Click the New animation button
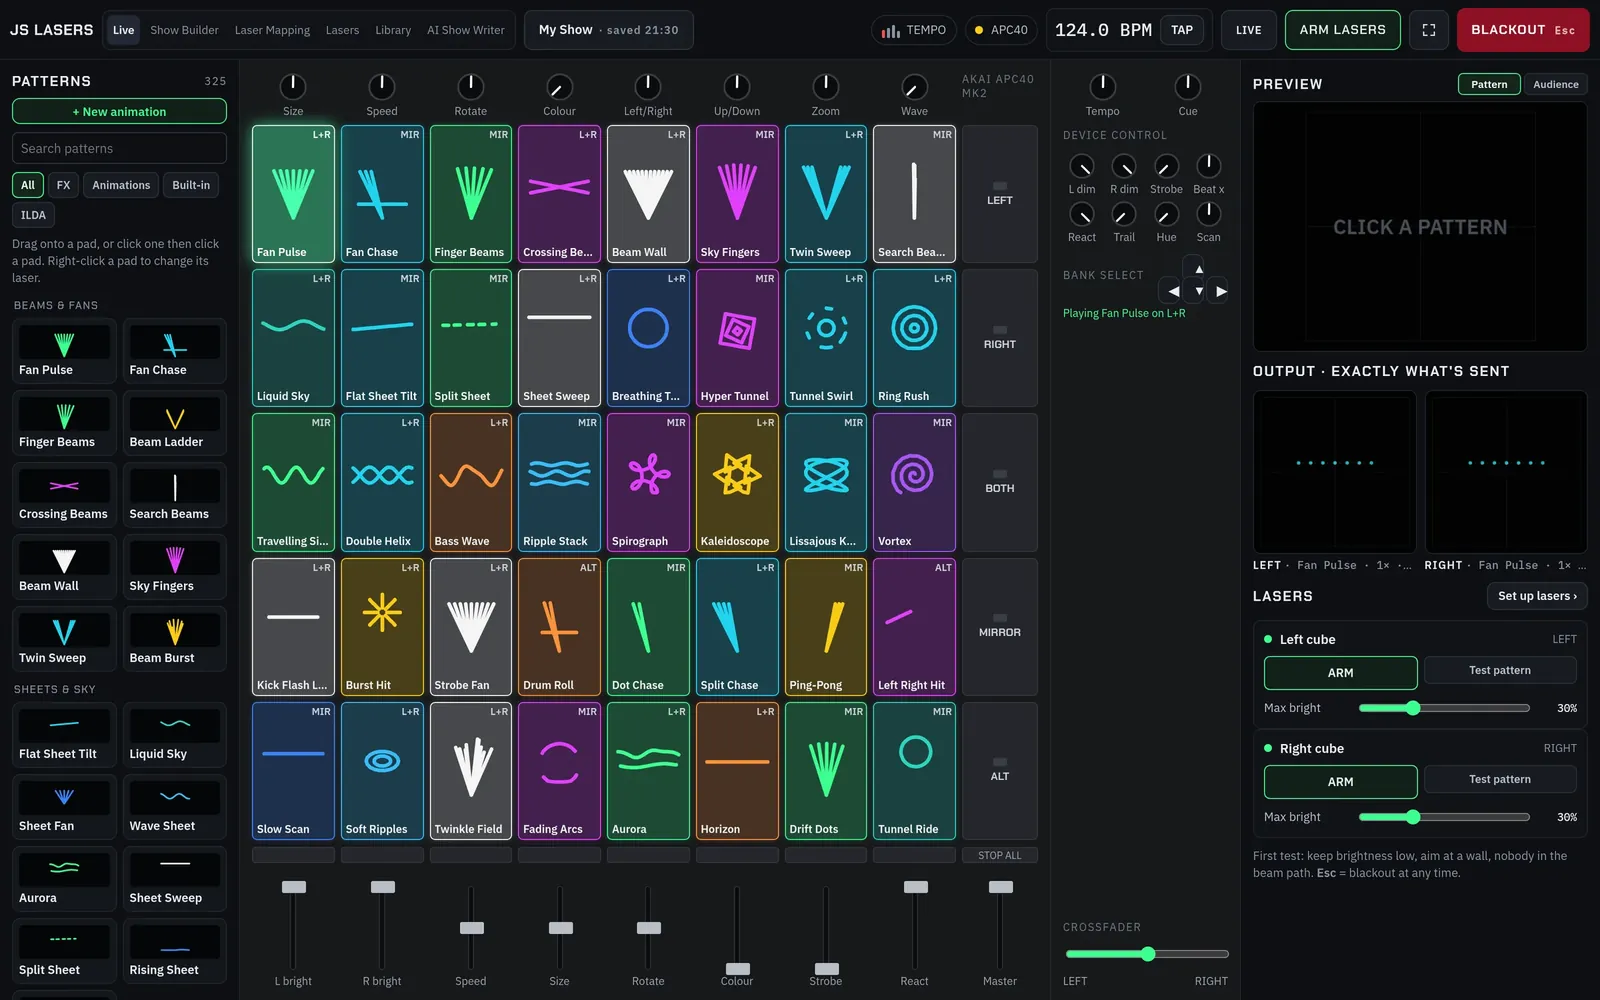 pyautogui.click(x=119, y=111)
